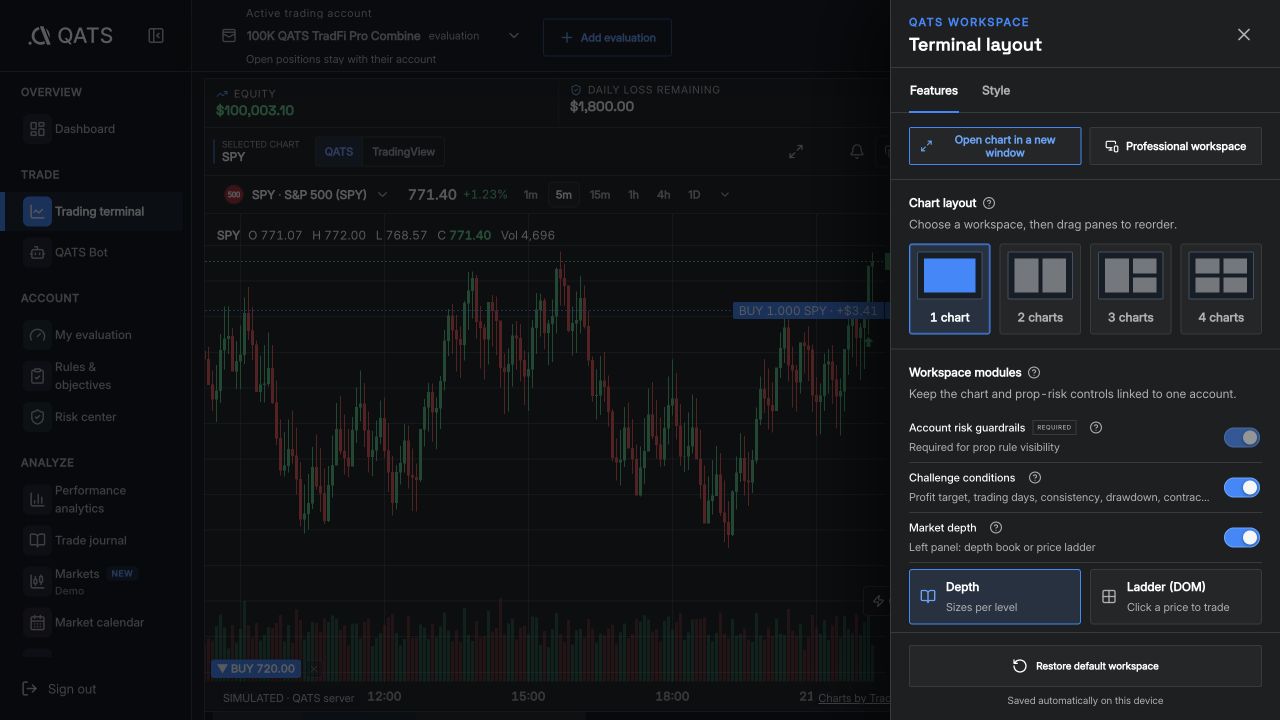Show help for Market depth
The height and width of the screenshot is (720, 1280).
[x=996, y=528]
